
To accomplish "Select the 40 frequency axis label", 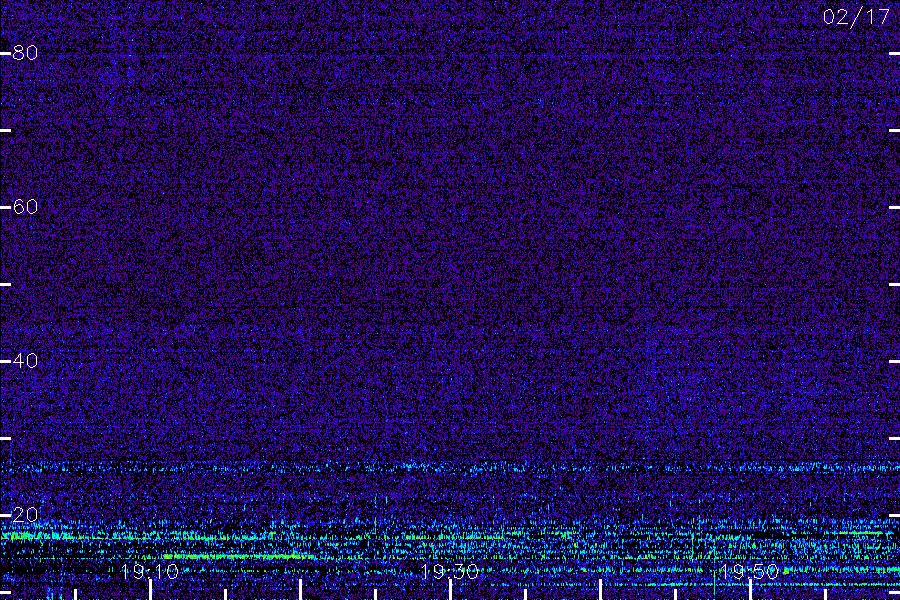I will pos(25,361).
